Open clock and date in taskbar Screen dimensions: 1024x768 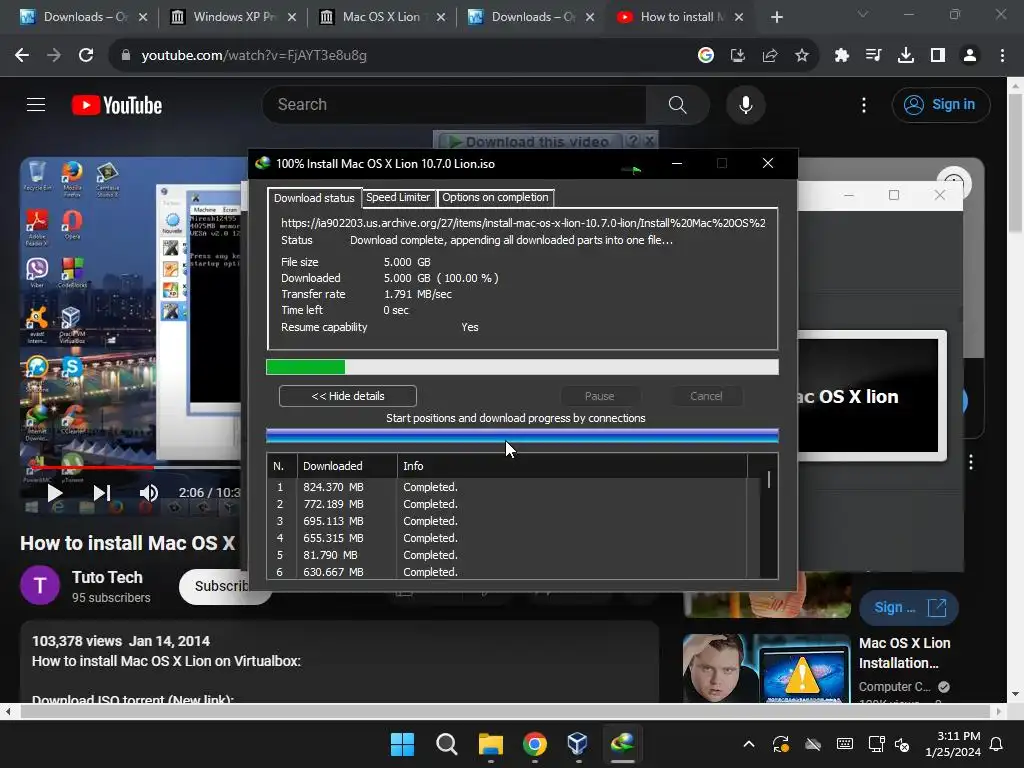[x=953, y=744]
